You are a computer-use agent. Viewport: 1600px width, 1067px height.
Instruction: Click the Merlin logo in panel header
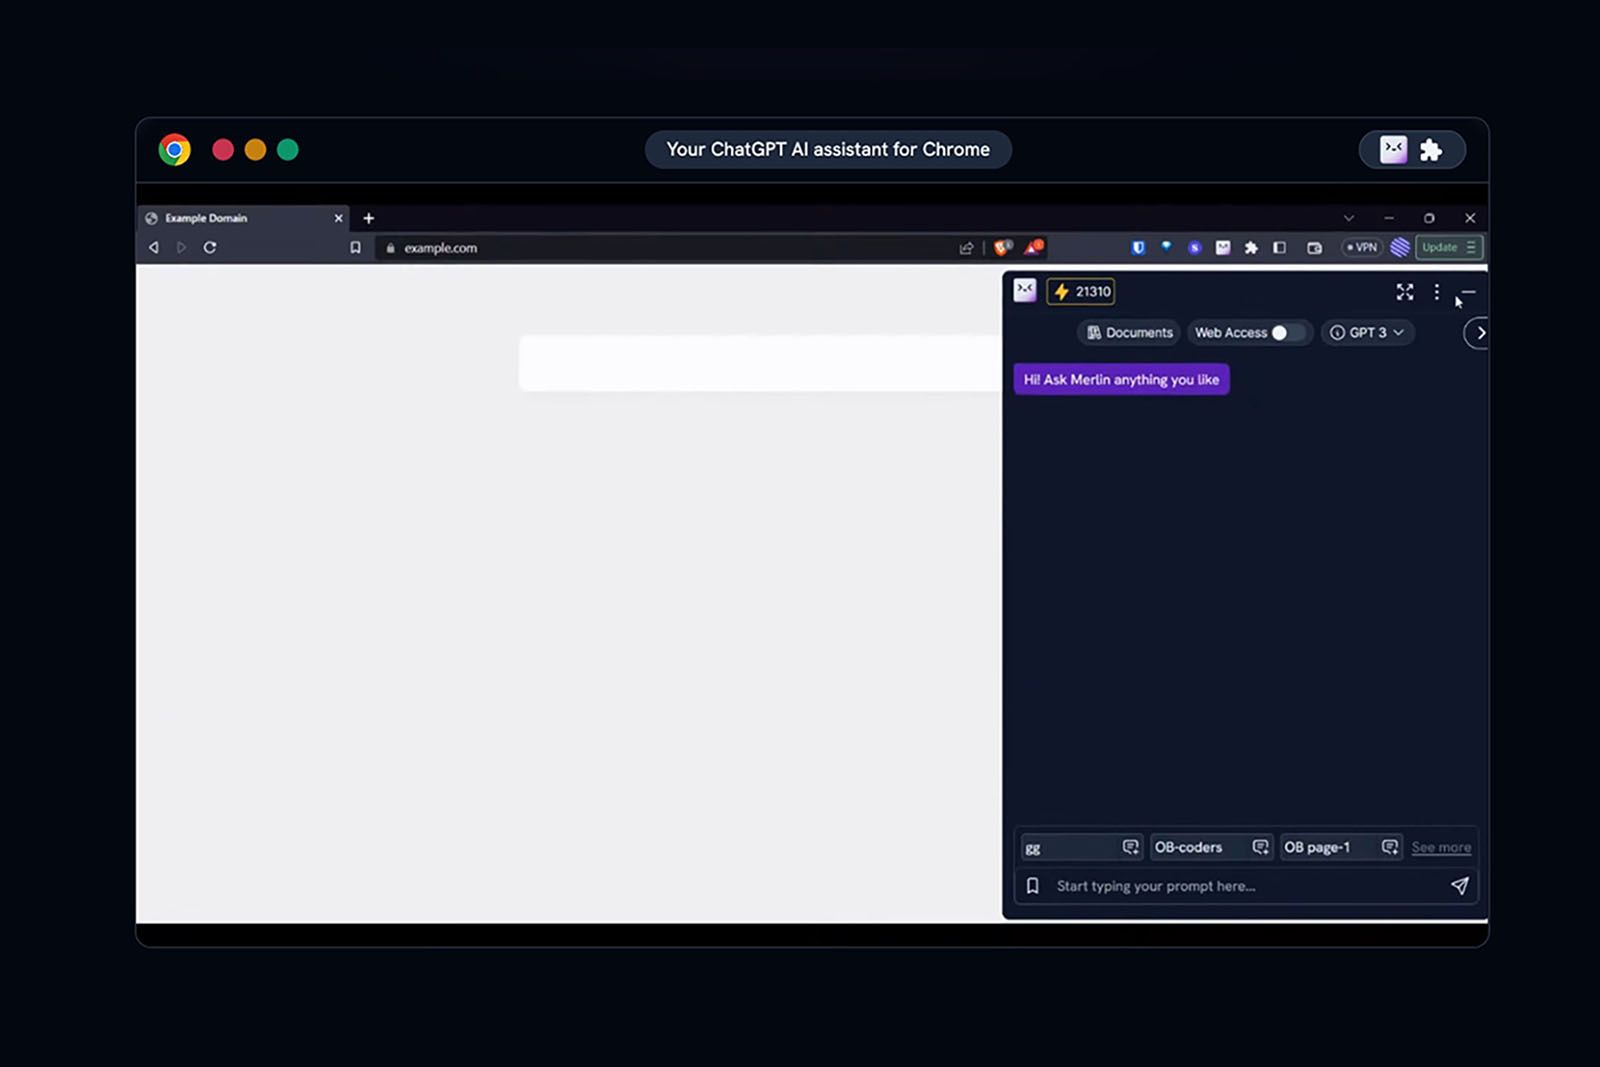click(x=1025, y=291)
